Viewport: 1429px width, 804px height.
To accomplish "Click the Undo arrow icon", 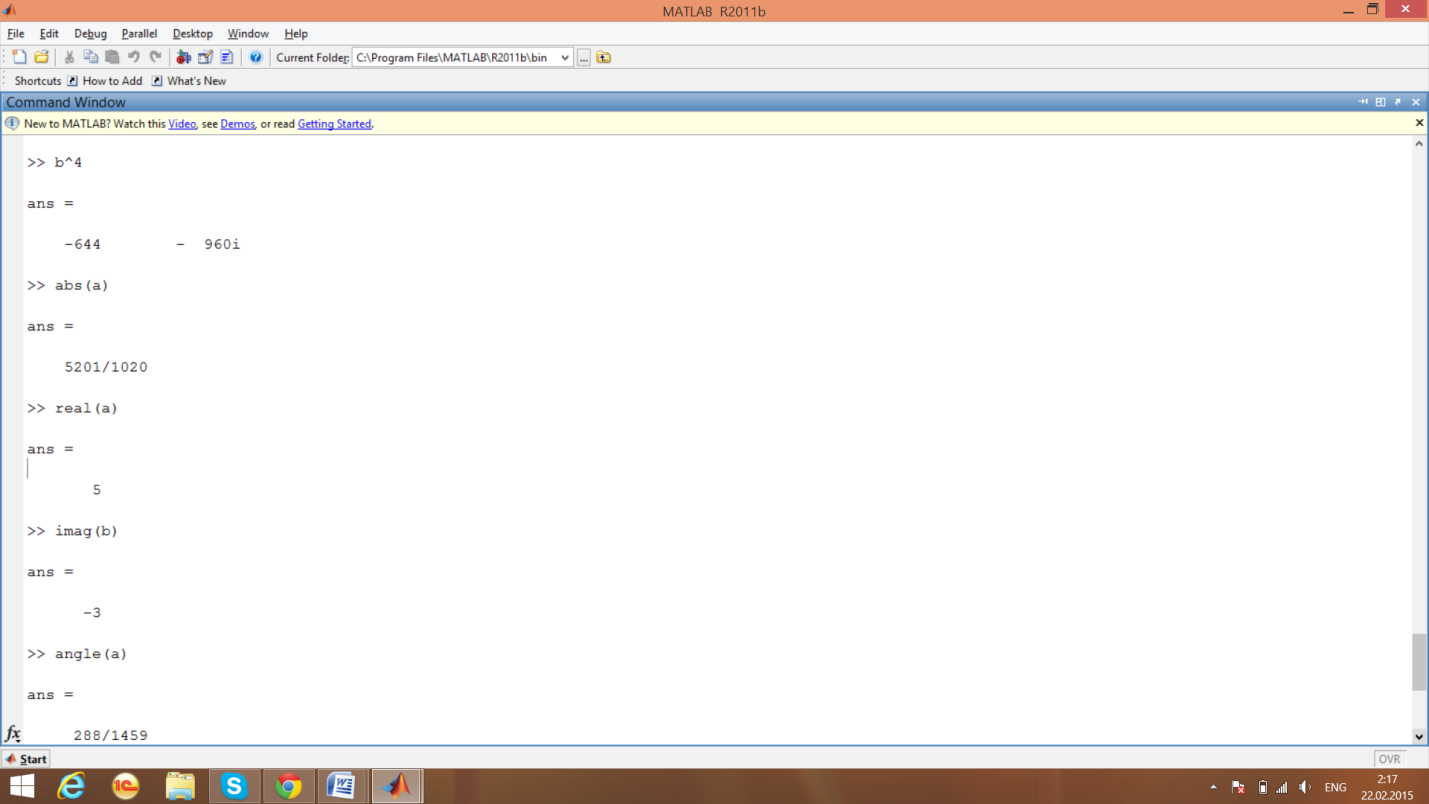I will (134, 57).
